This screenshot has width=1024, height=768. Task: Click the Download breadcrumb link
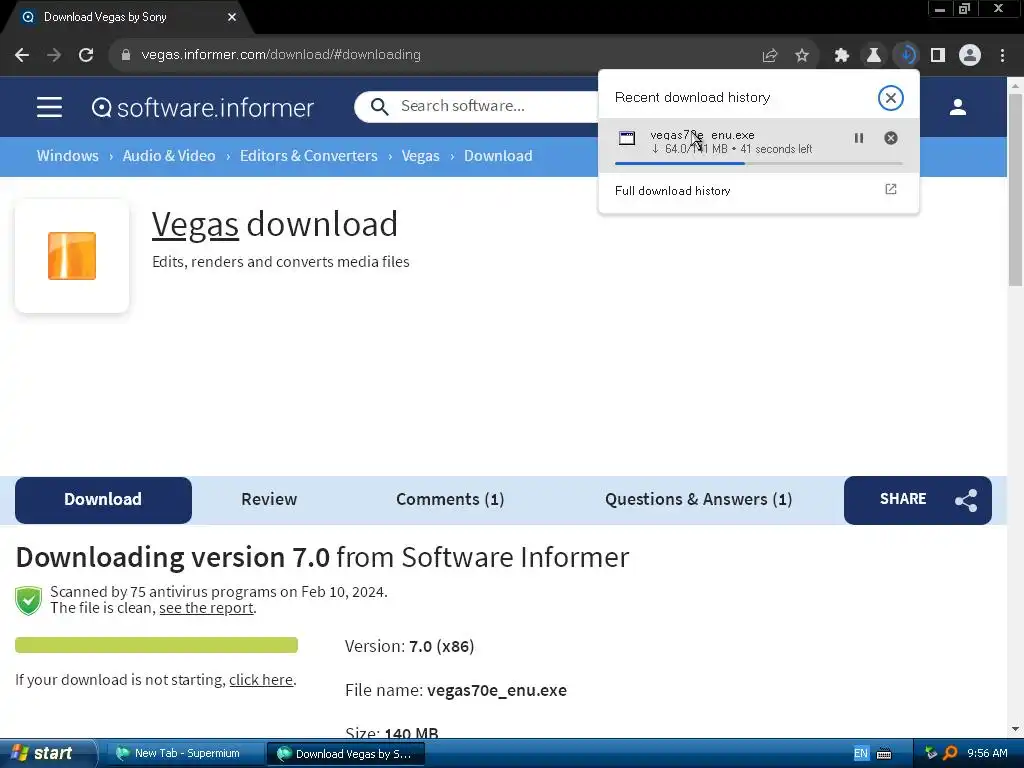(x=498, y=156)
